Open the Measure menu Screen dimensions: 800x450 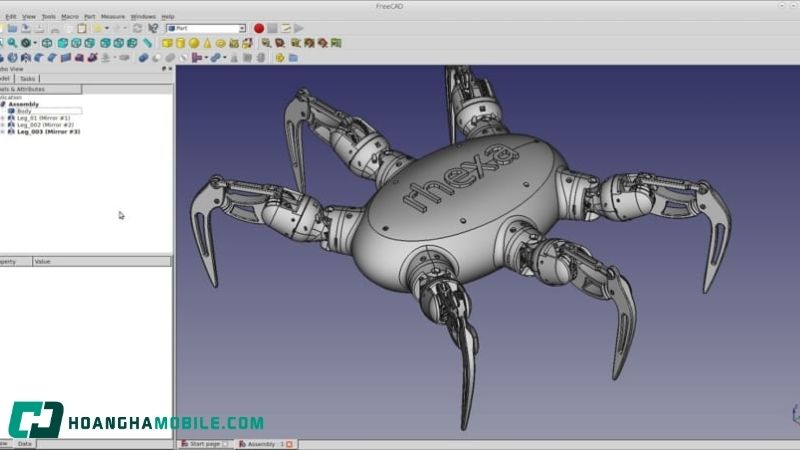click(x=113, y=16)
